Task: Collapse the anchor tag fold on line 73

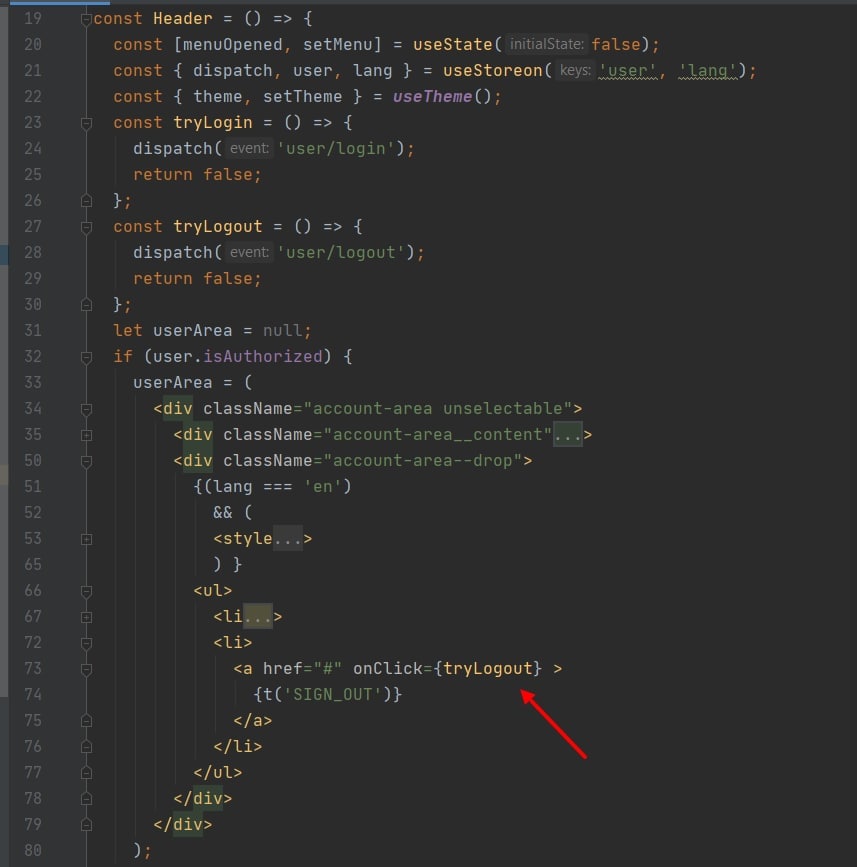Action: [x=86, y=669]
